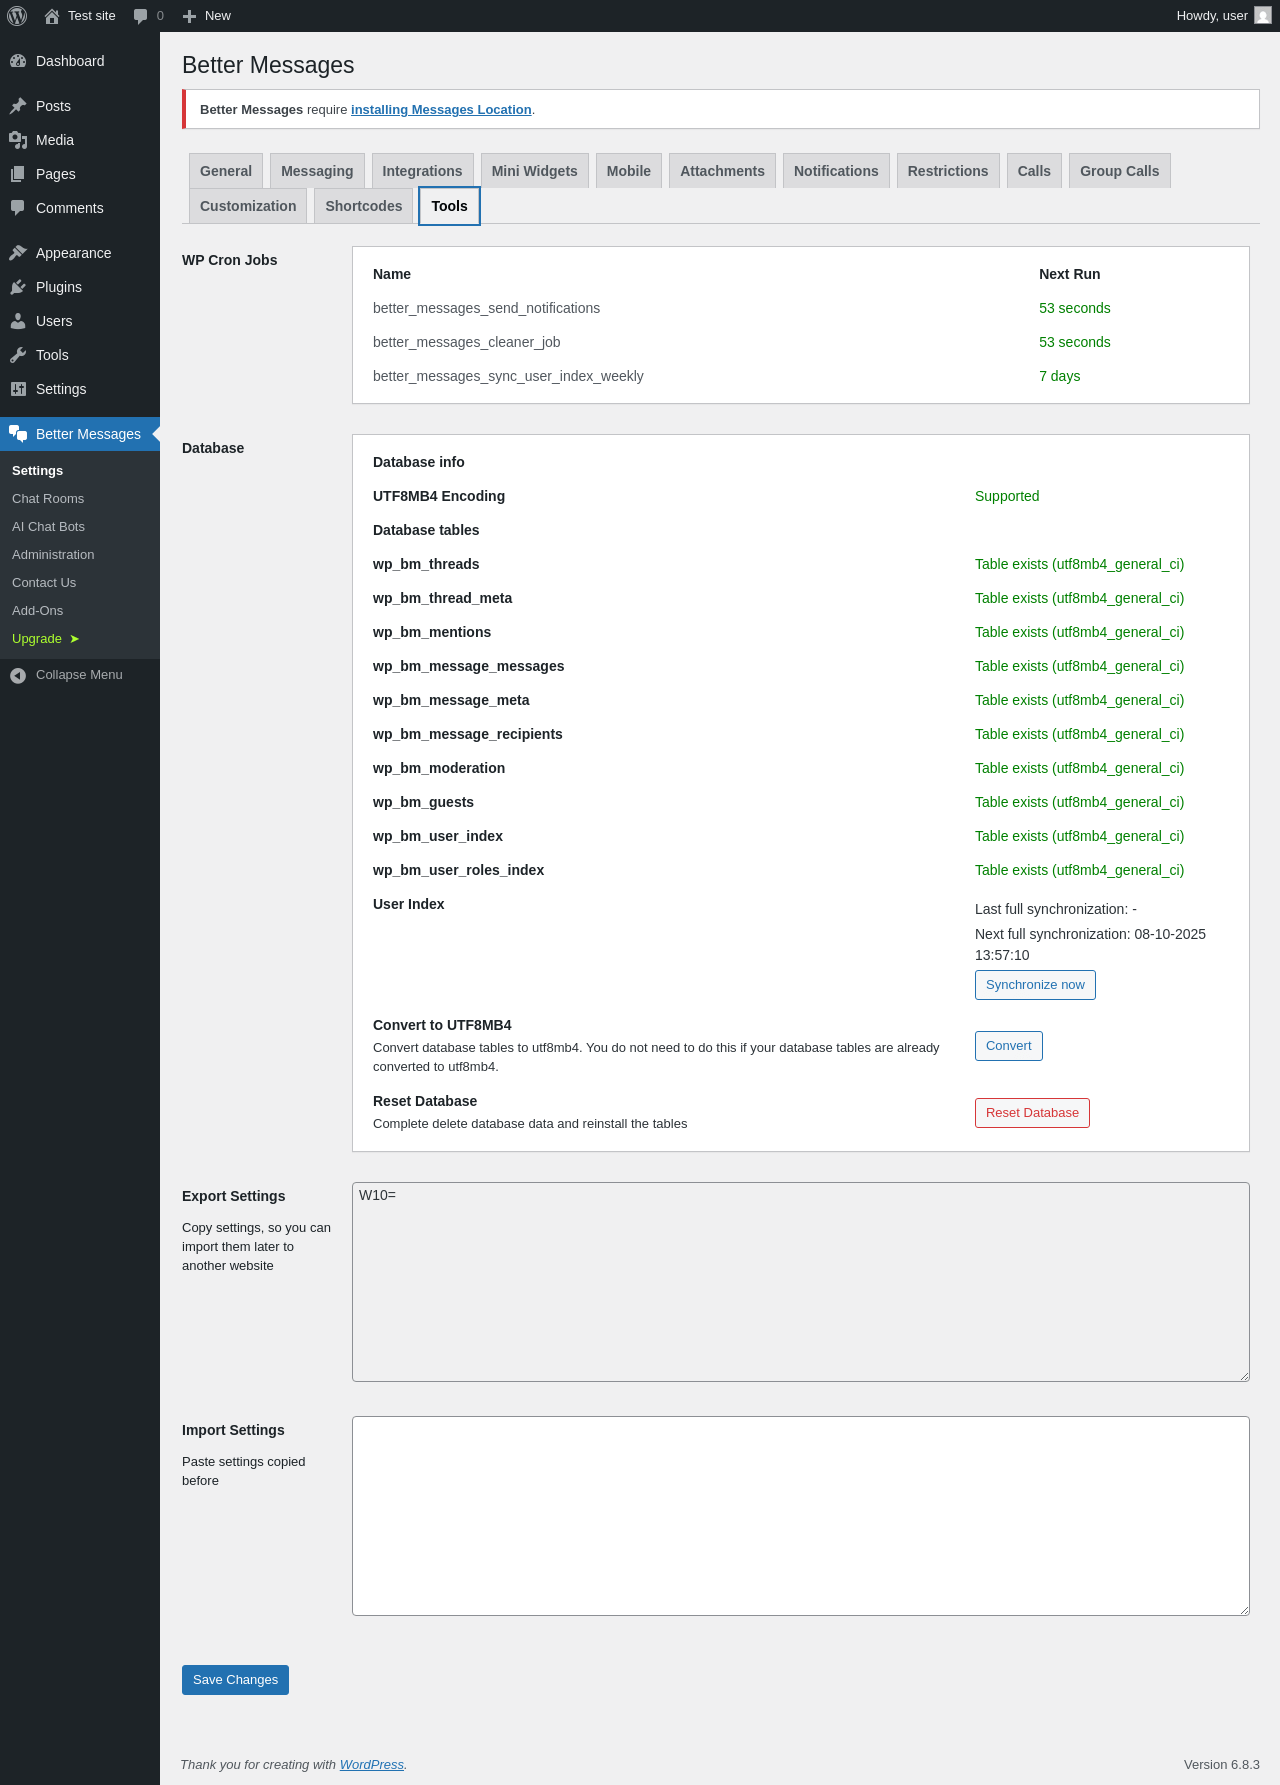Click inside the Import Settings textarea
Viewport: 1280px width, 1785px height.
(800, 1515)
